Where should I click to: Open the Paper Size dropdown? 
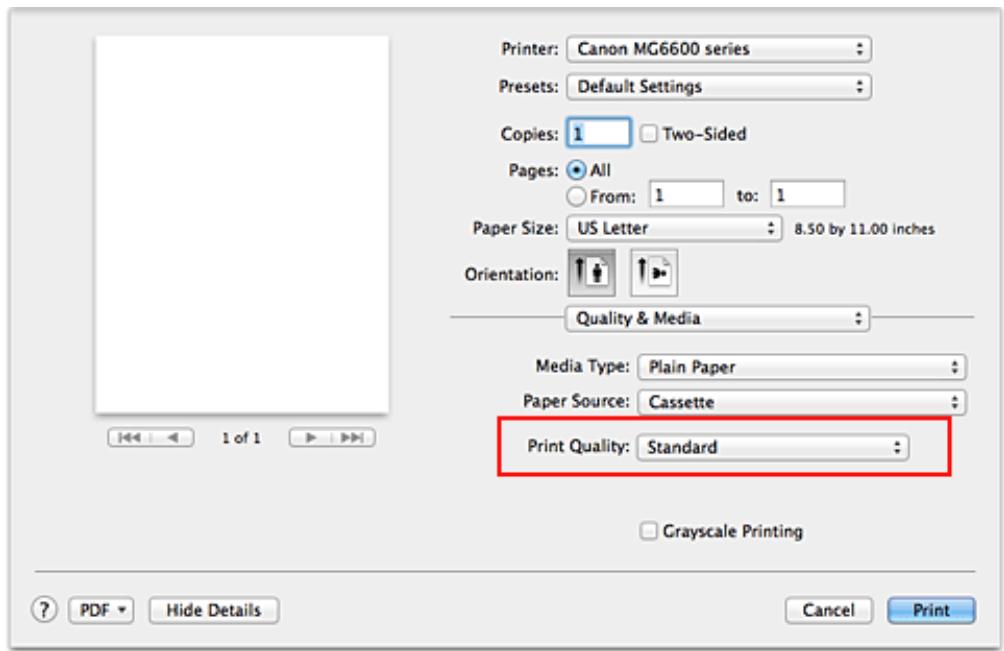pyautogui.click(x=674, y=228)
